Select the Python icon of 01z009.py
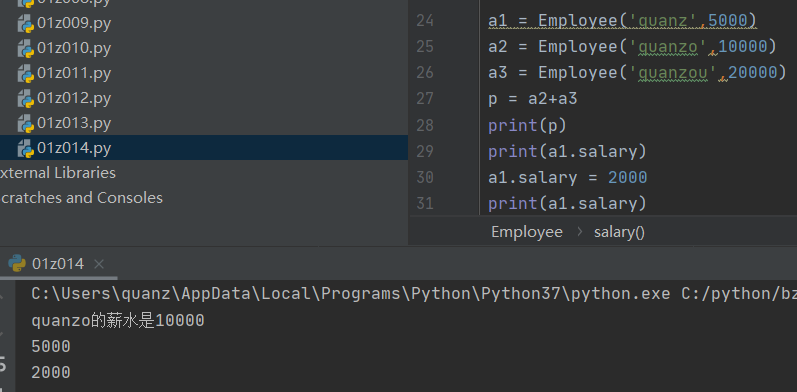This screenshot has height=392, width=797. [x=25, y=24]
